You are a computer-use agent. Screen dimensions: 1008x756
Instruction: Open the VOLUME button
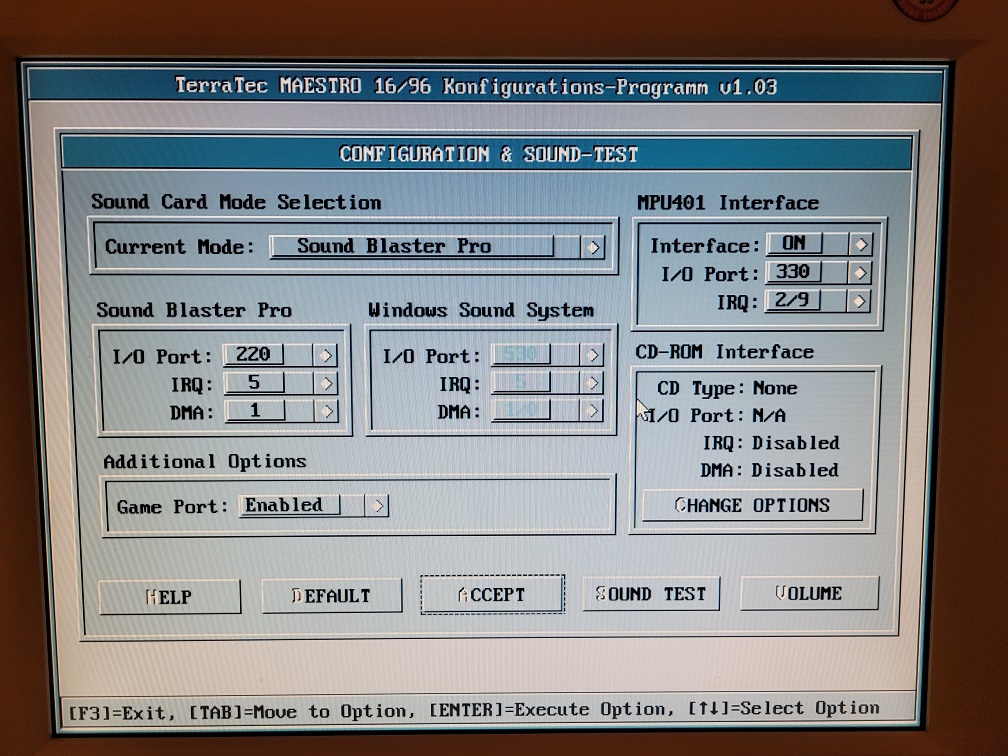pos(809,593)
